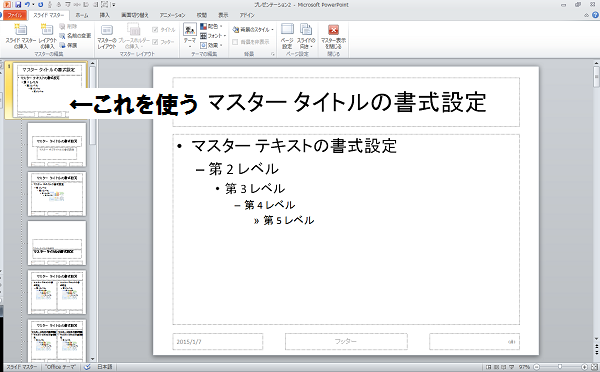Switch to the 校閲 tab
The image size is (600, 372).
[202, 15]
